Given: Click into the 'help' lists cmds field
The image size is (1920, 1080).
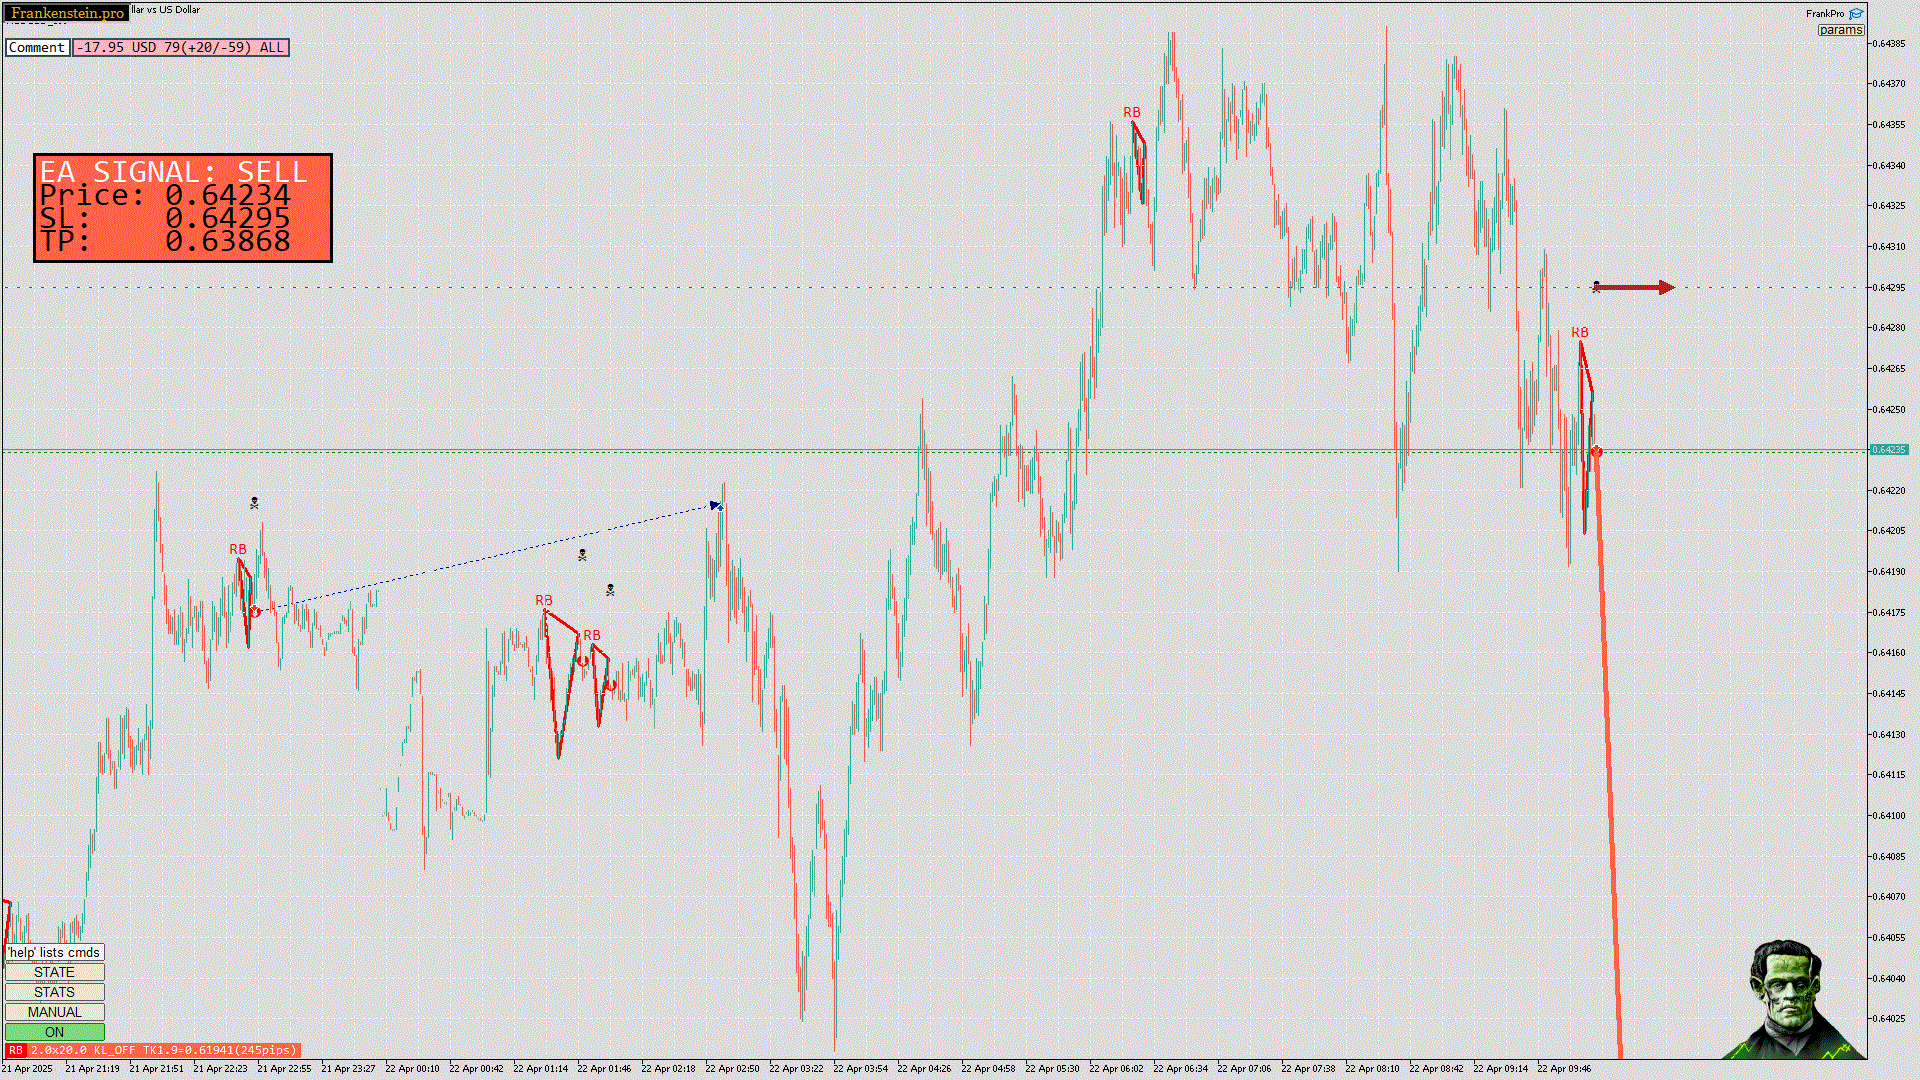Looking at the screenshot, I should (54, 952).
